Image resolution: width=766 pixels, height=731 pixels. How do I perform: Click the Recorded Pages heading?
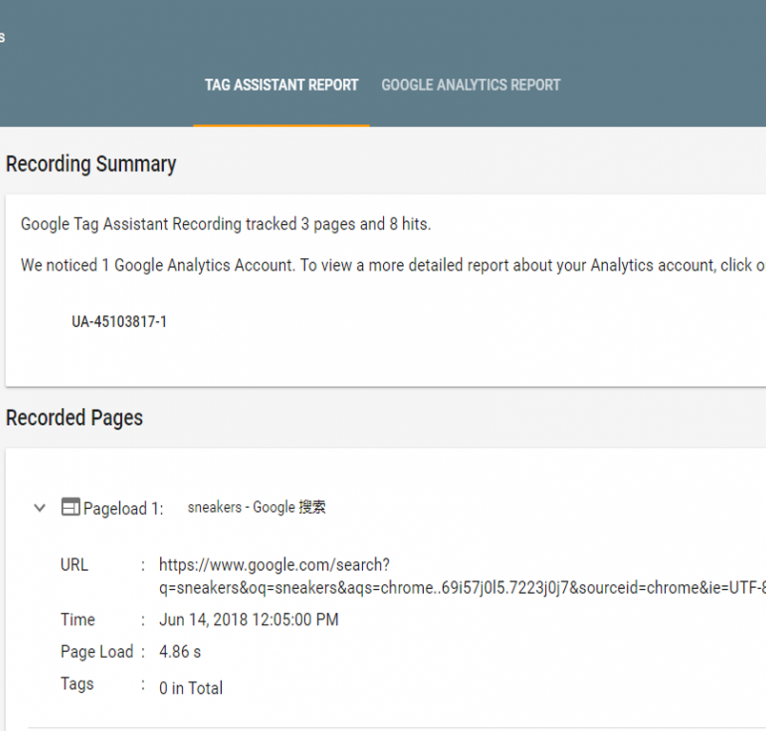74,418
